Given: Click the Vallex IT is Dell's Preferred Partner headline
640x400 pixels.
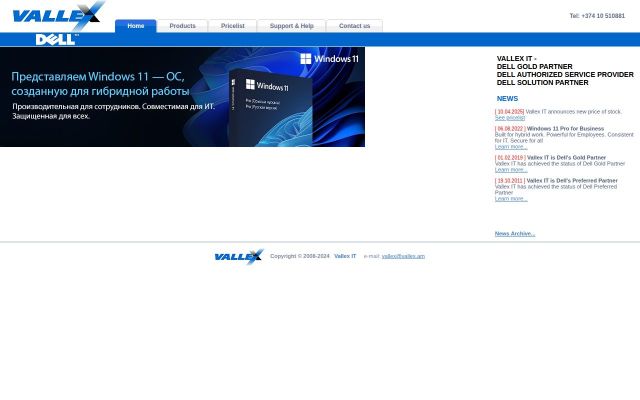Looking at the screenshot, I should pyautogui.click(x=572, y=180).
